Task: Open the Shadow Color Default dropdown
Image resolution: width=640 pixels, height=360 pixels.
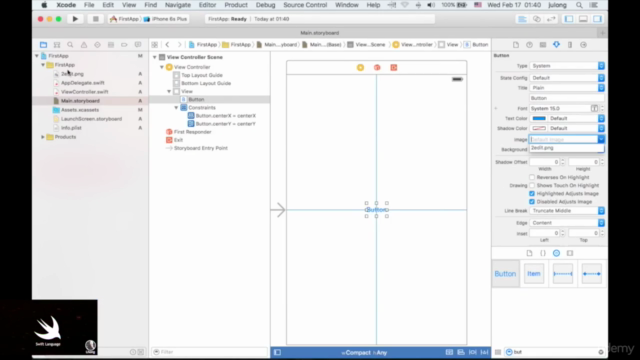Action: pyautogui.click(x=576, y=128)
